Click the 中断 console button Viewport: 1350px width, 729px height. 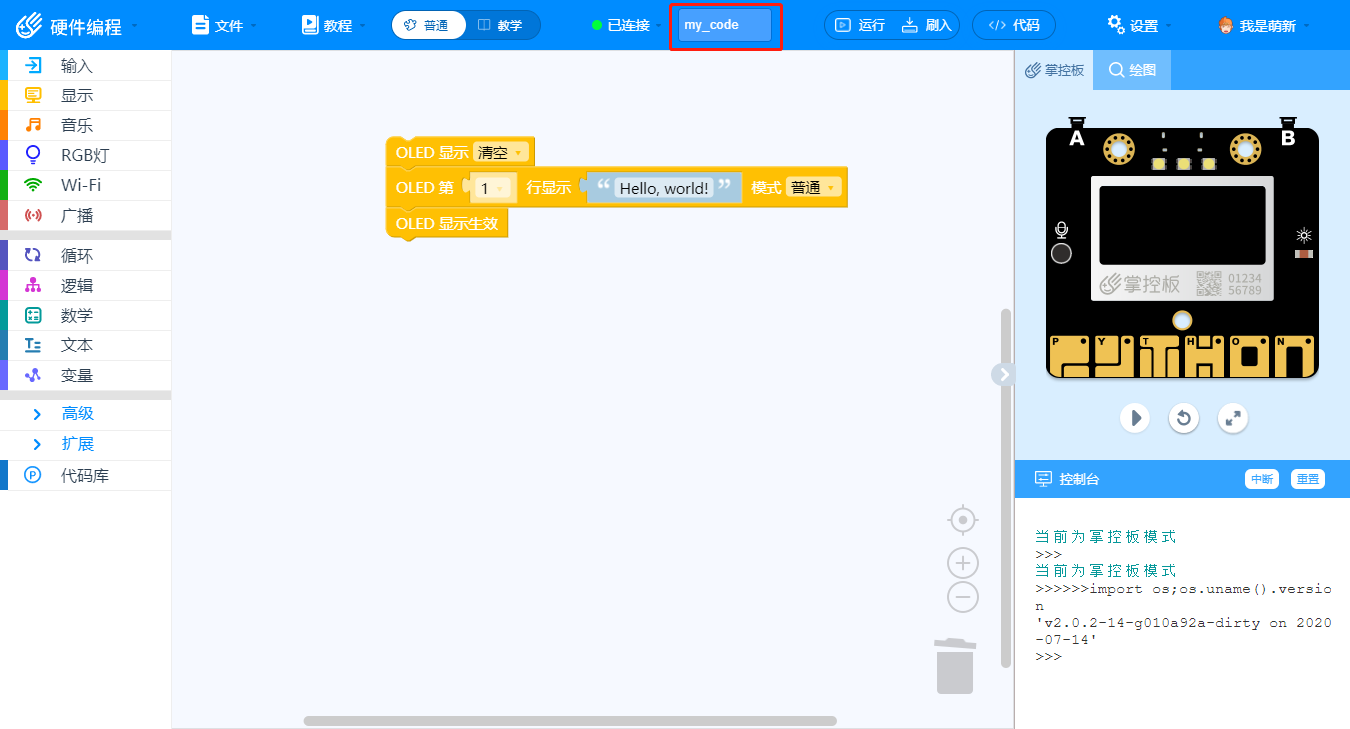point(1262,479)
